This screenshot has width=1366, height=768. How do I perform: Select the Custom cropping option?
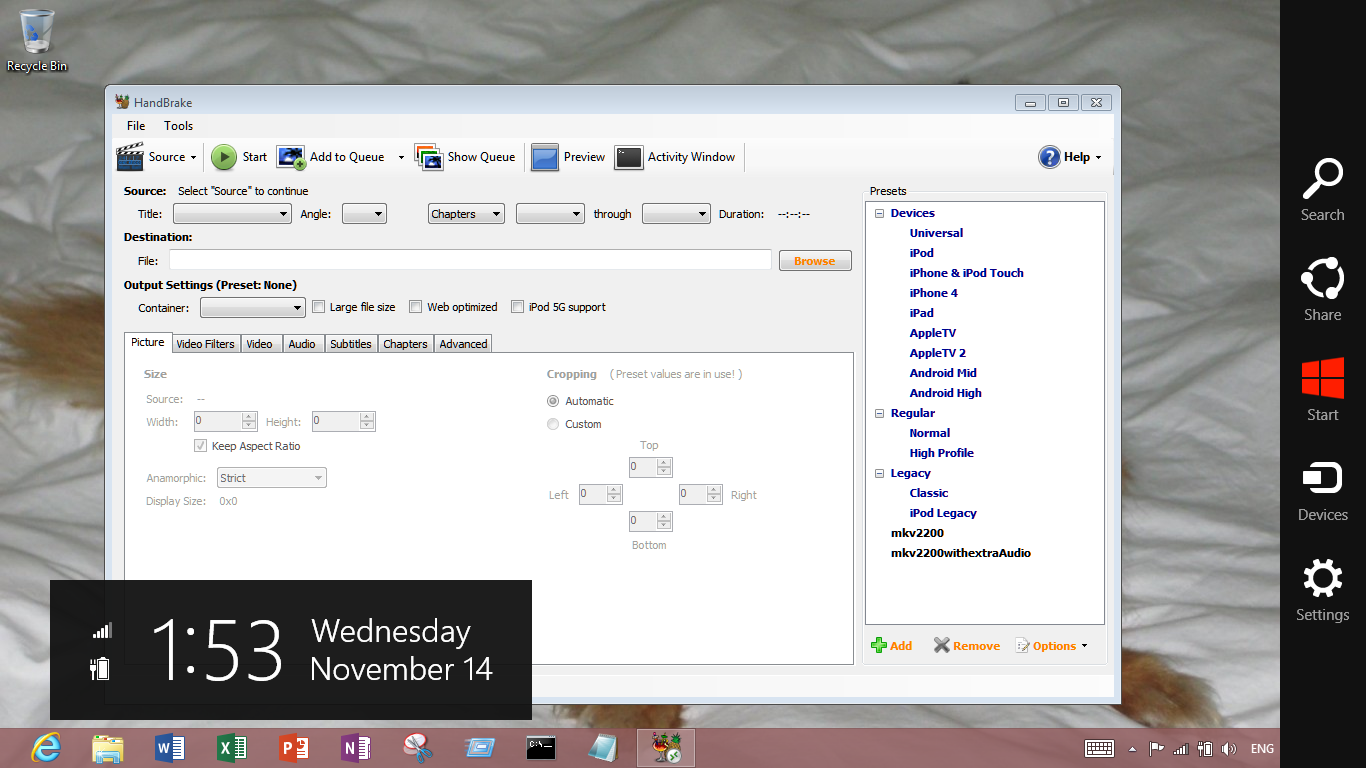click(x=553, y=423)
